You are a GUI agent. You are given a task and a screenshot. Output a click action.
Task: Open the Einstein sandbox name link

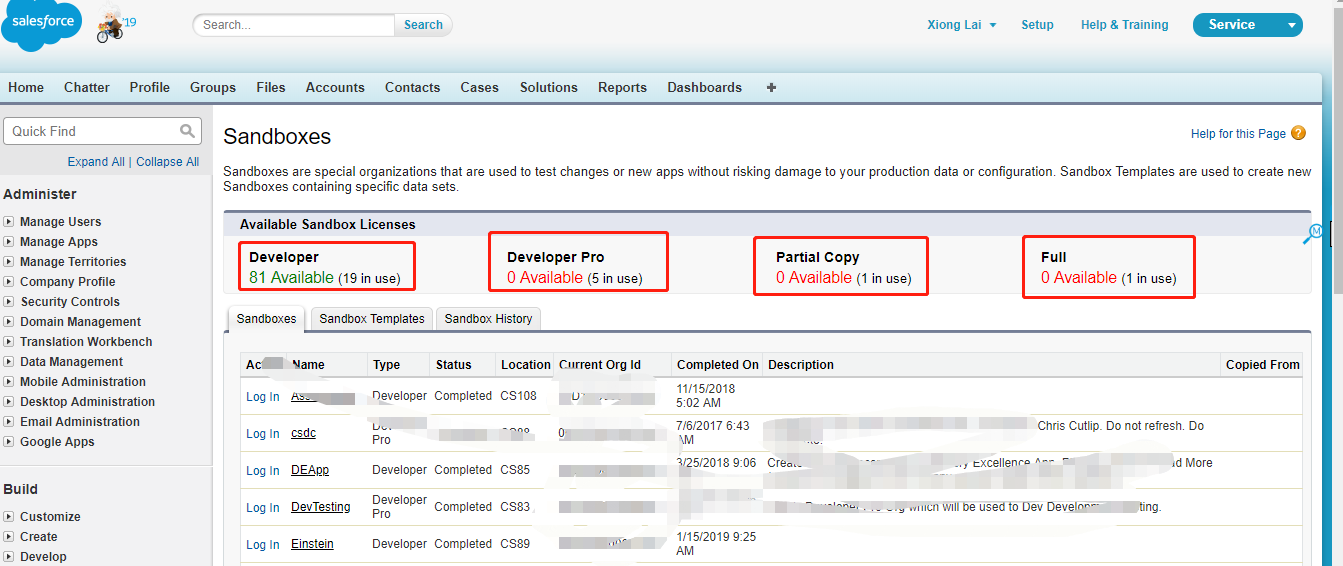(312, 544)
